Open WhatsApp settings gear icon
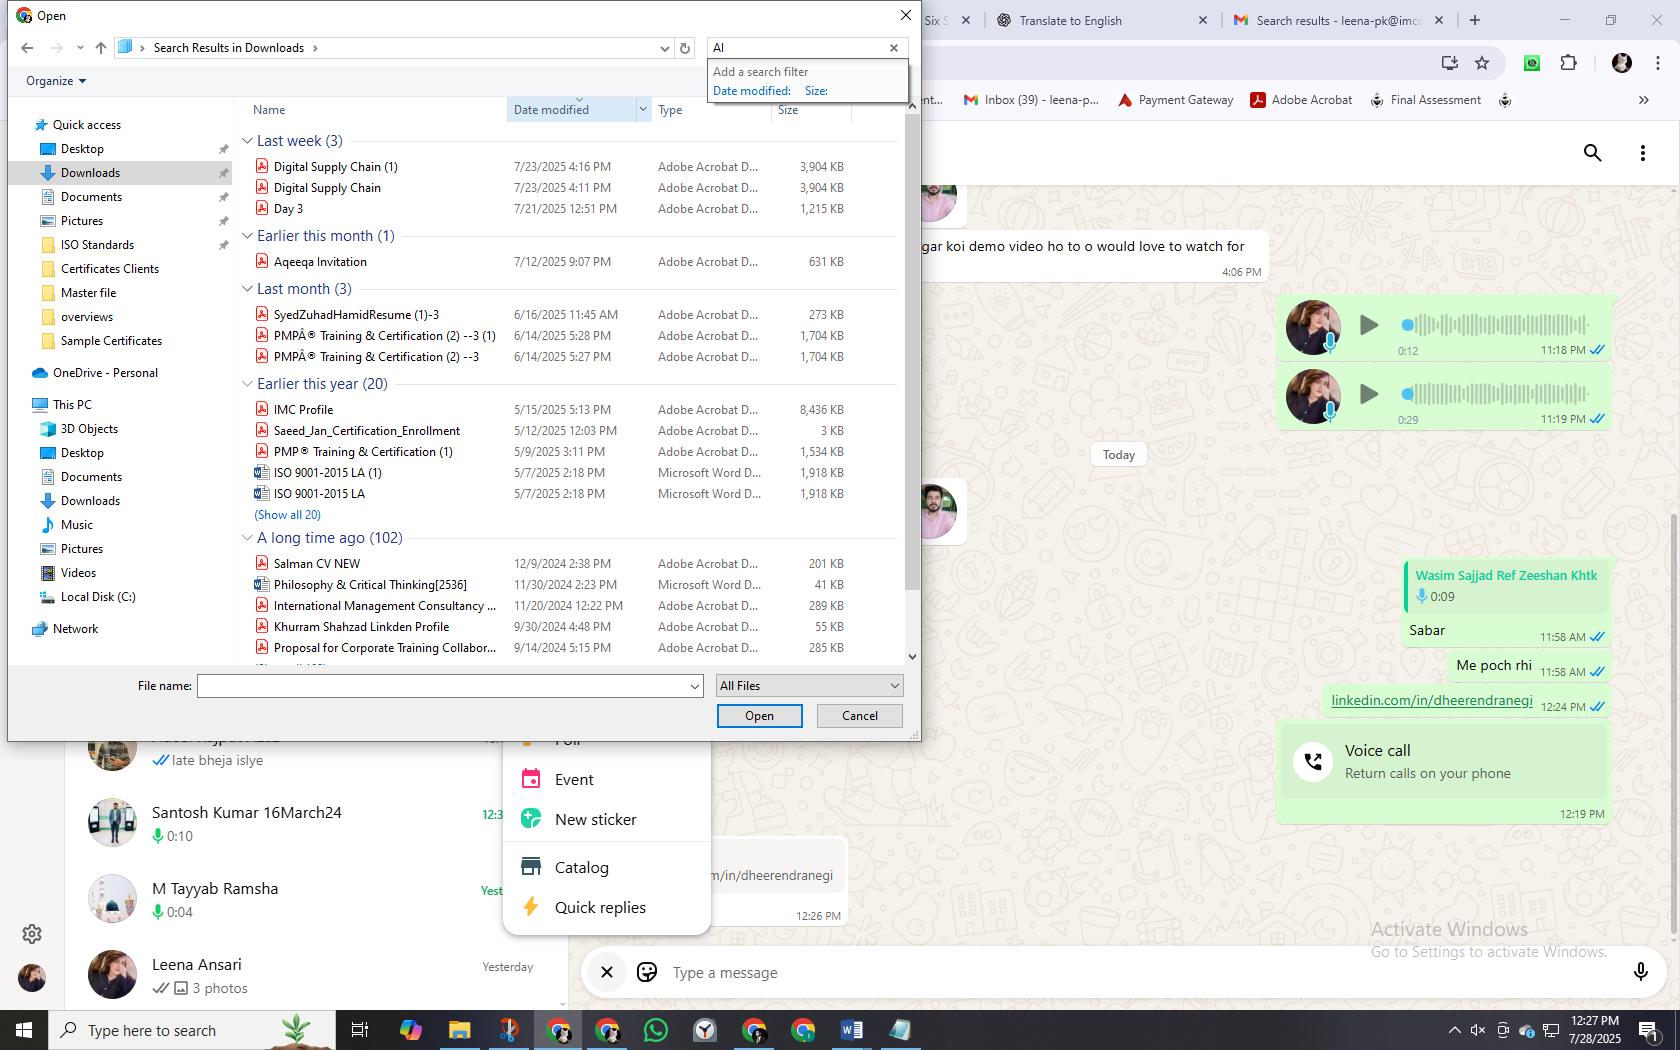Image resolution: width=1680 pixels, height=1050 pixels. click(32, 934)
